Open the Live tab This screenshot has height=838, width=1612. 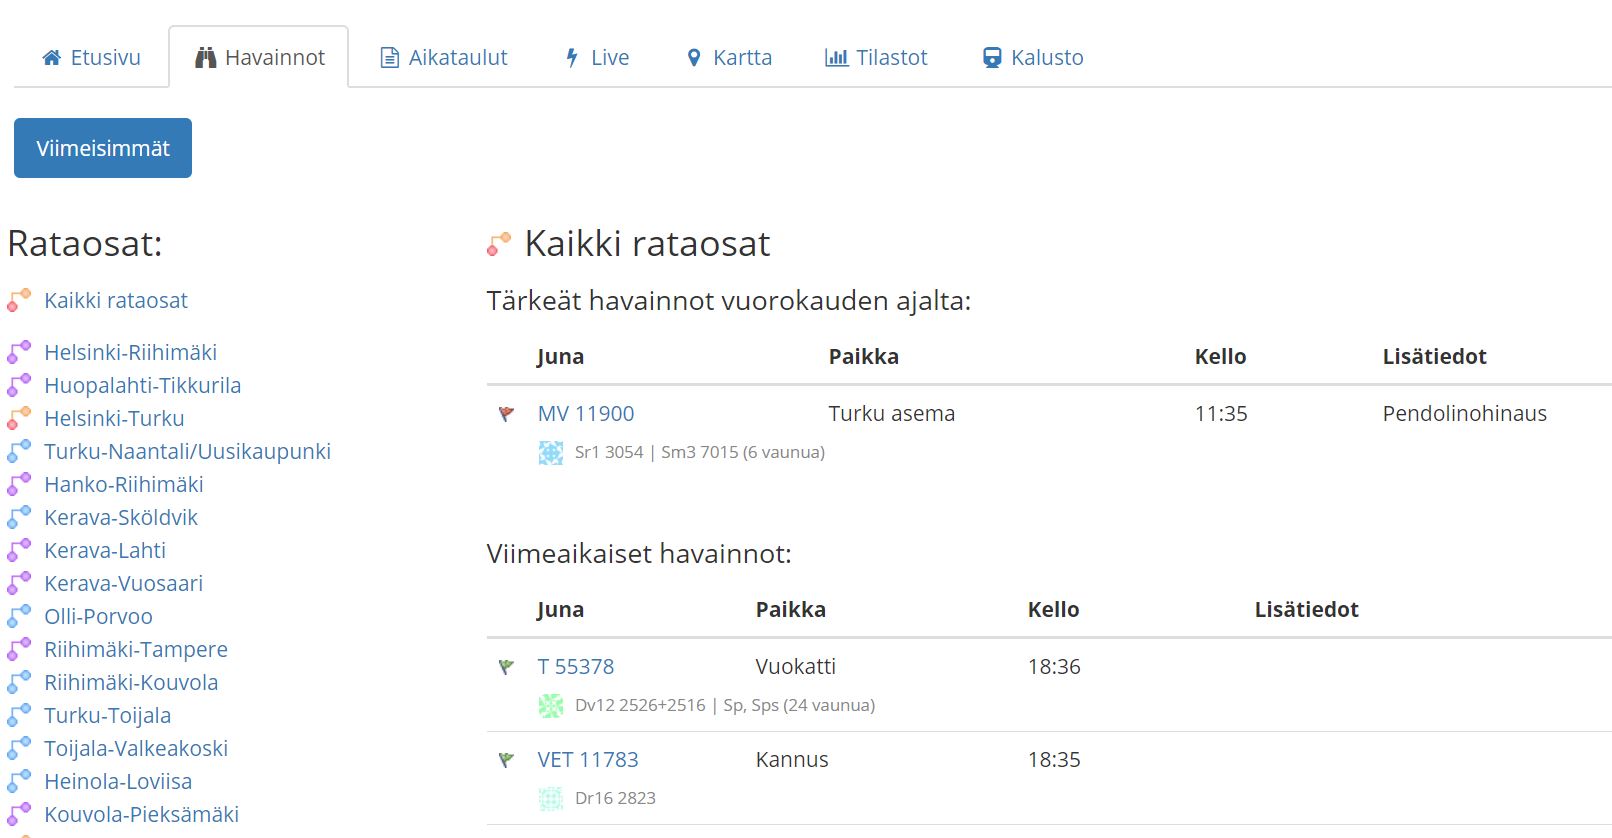coord(597,58)
